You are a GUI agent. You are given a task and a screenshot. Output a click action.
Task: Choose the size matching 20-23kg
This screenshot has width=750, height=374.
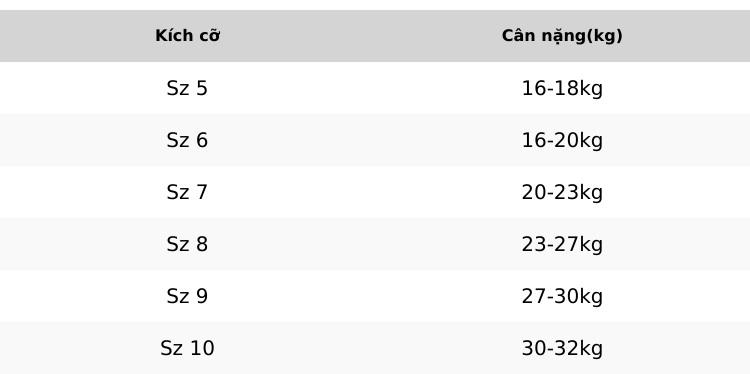pos(187,192)
